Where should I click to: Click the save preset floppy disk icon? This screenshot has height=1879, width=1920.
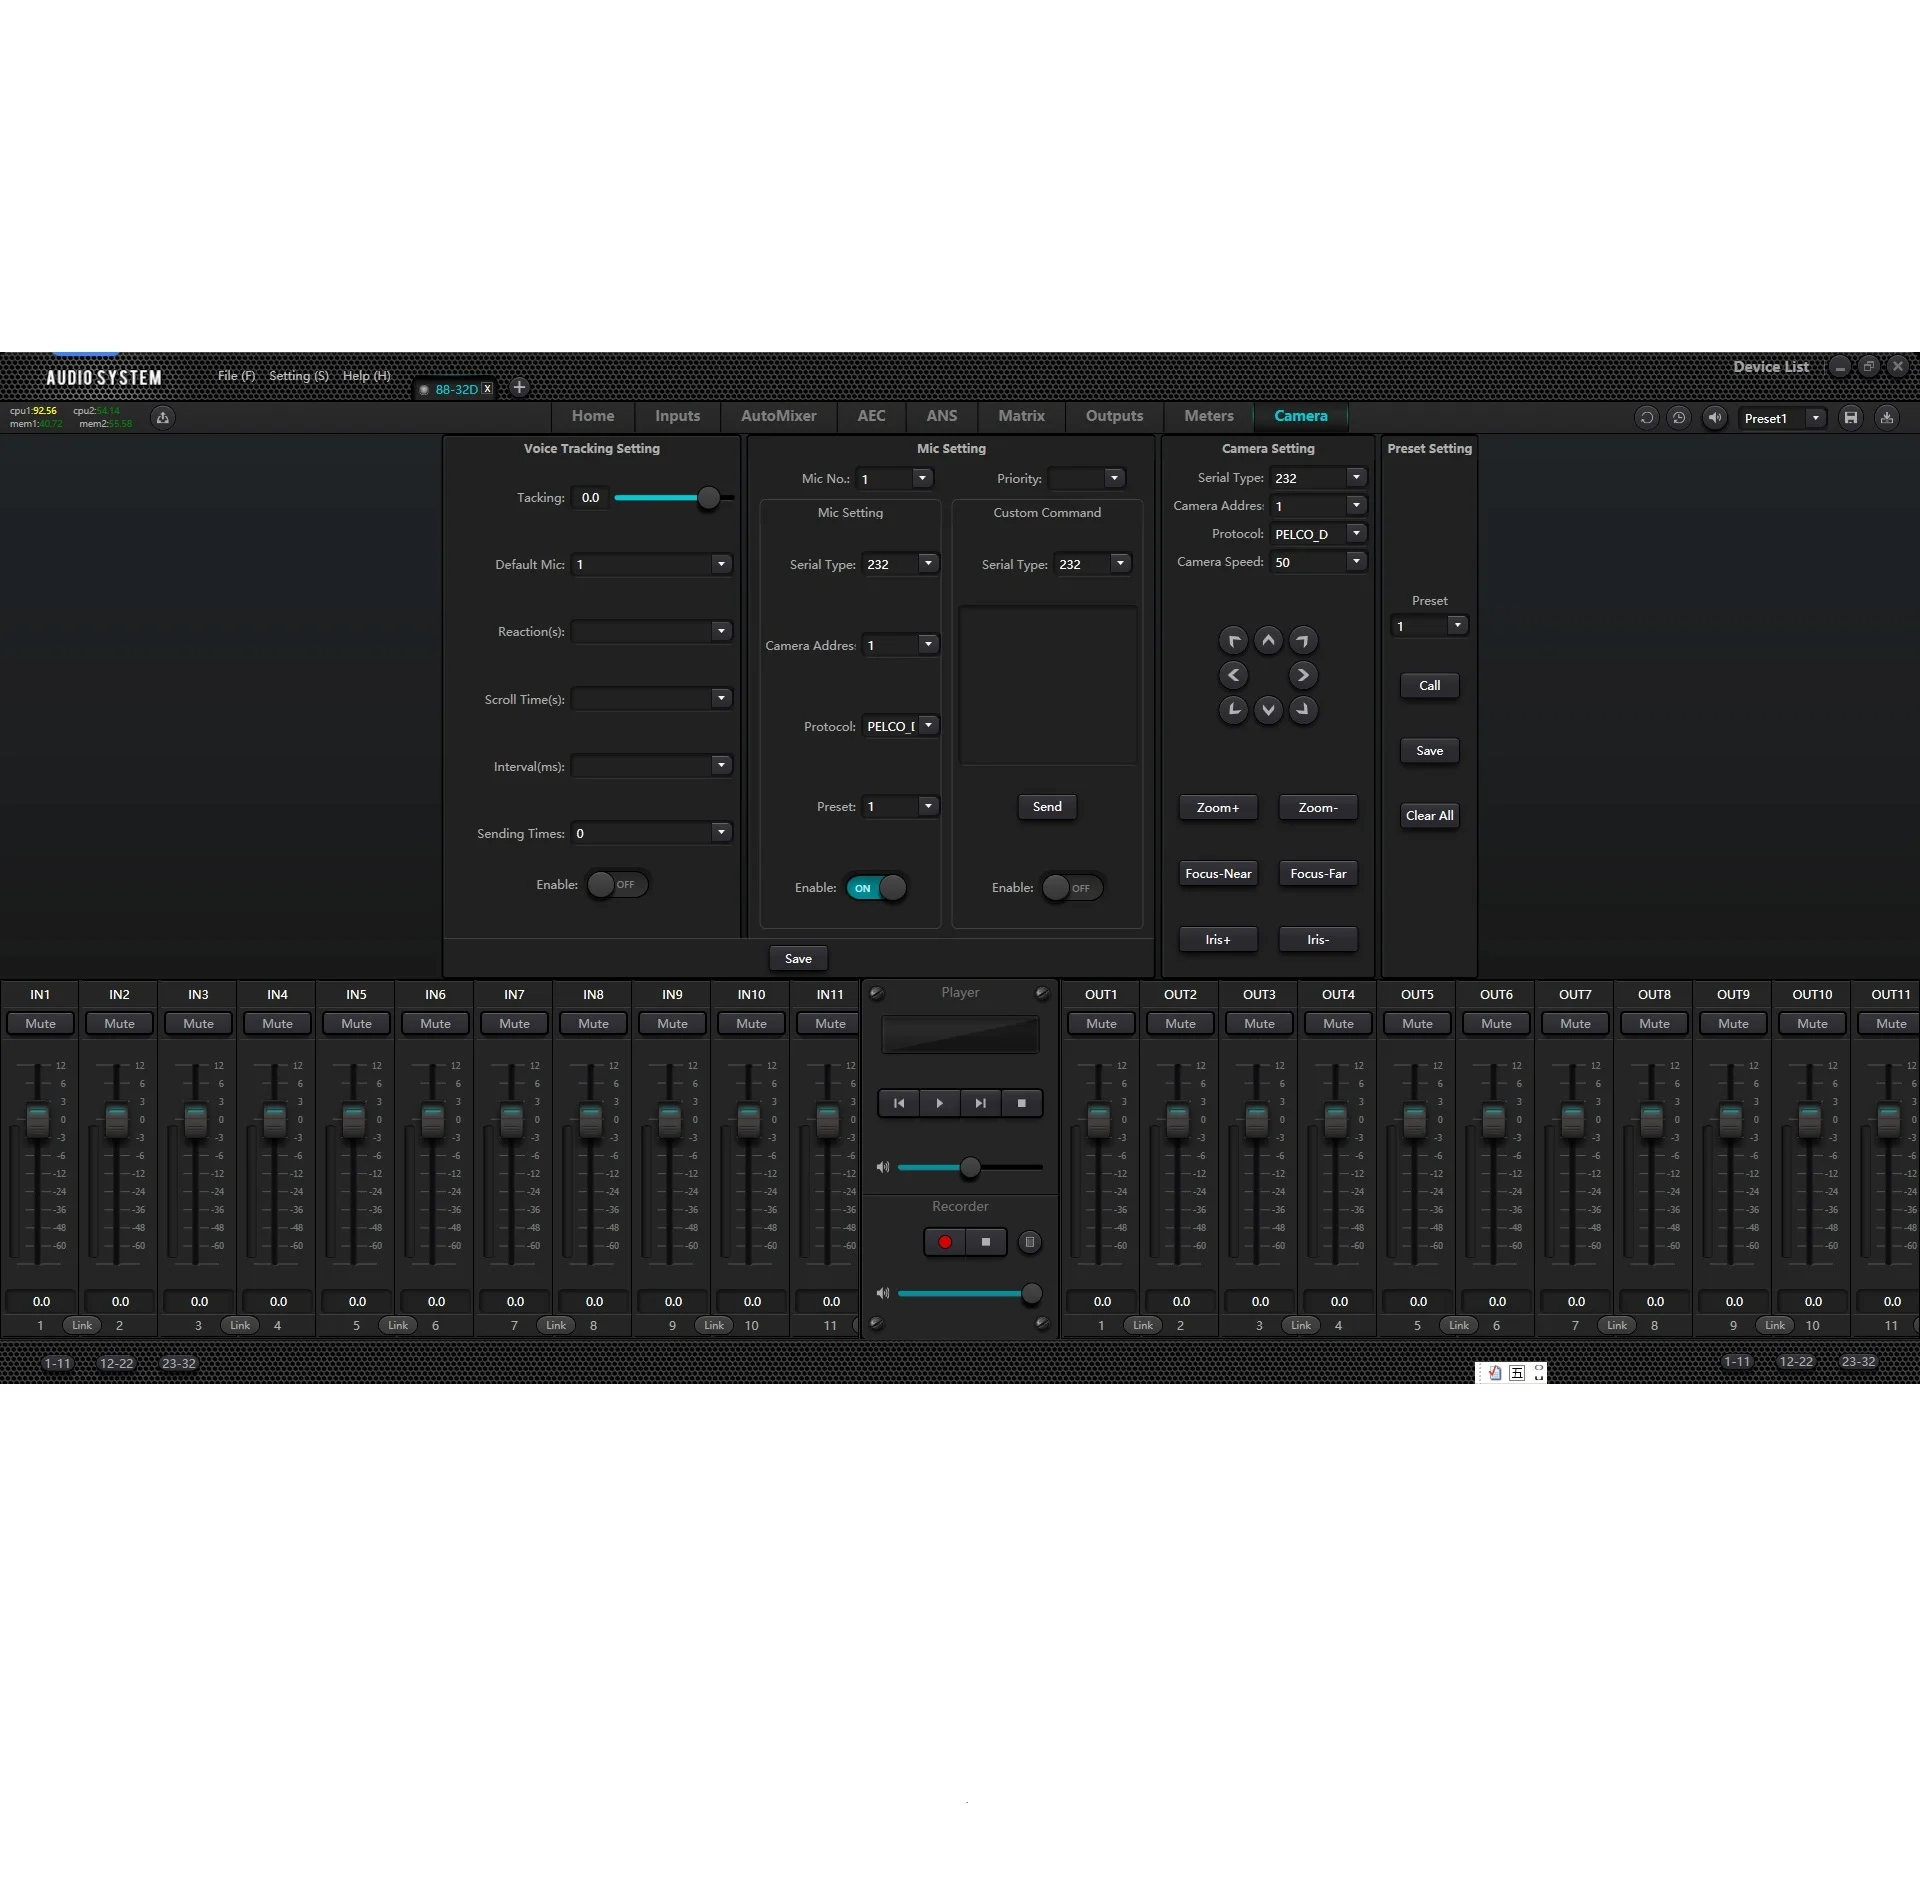click(x=1850, y=418)
